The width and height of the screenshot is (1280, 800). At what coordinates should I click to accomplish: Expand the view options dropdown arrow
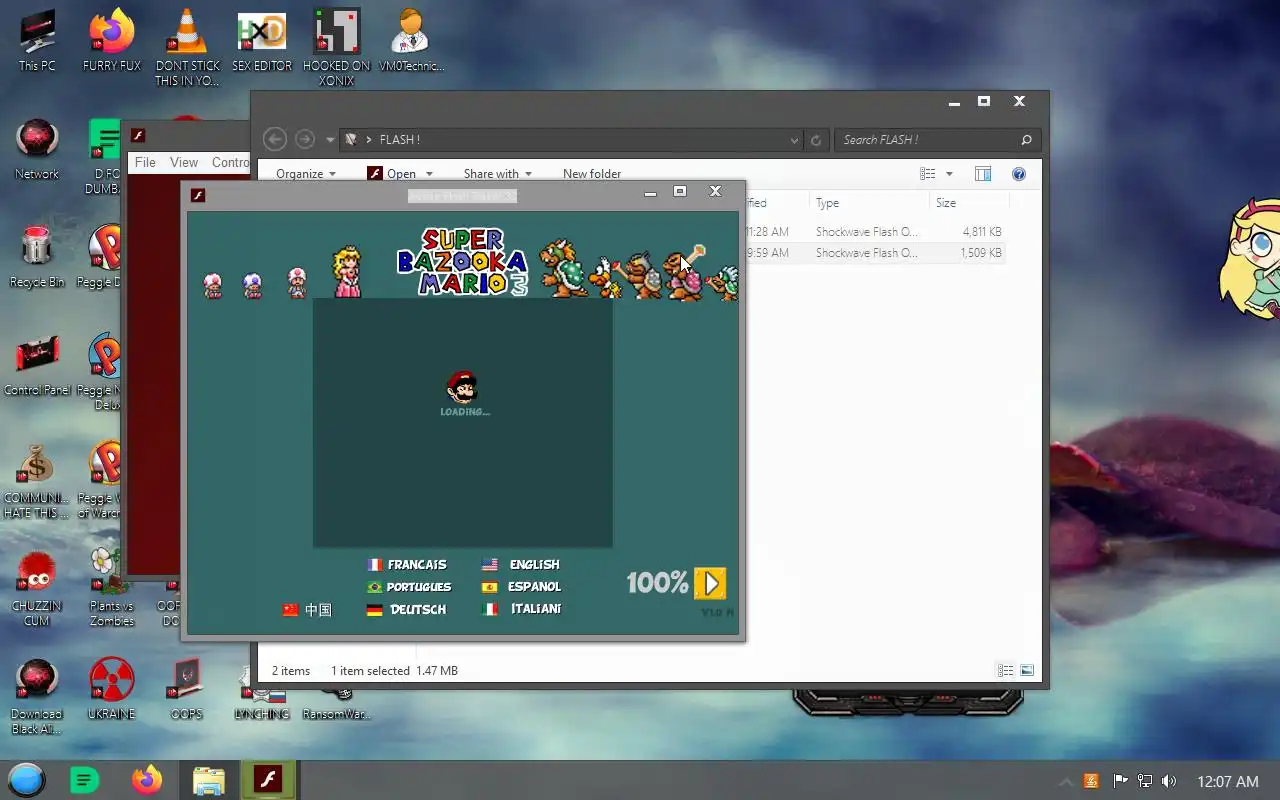coord(949,174)
